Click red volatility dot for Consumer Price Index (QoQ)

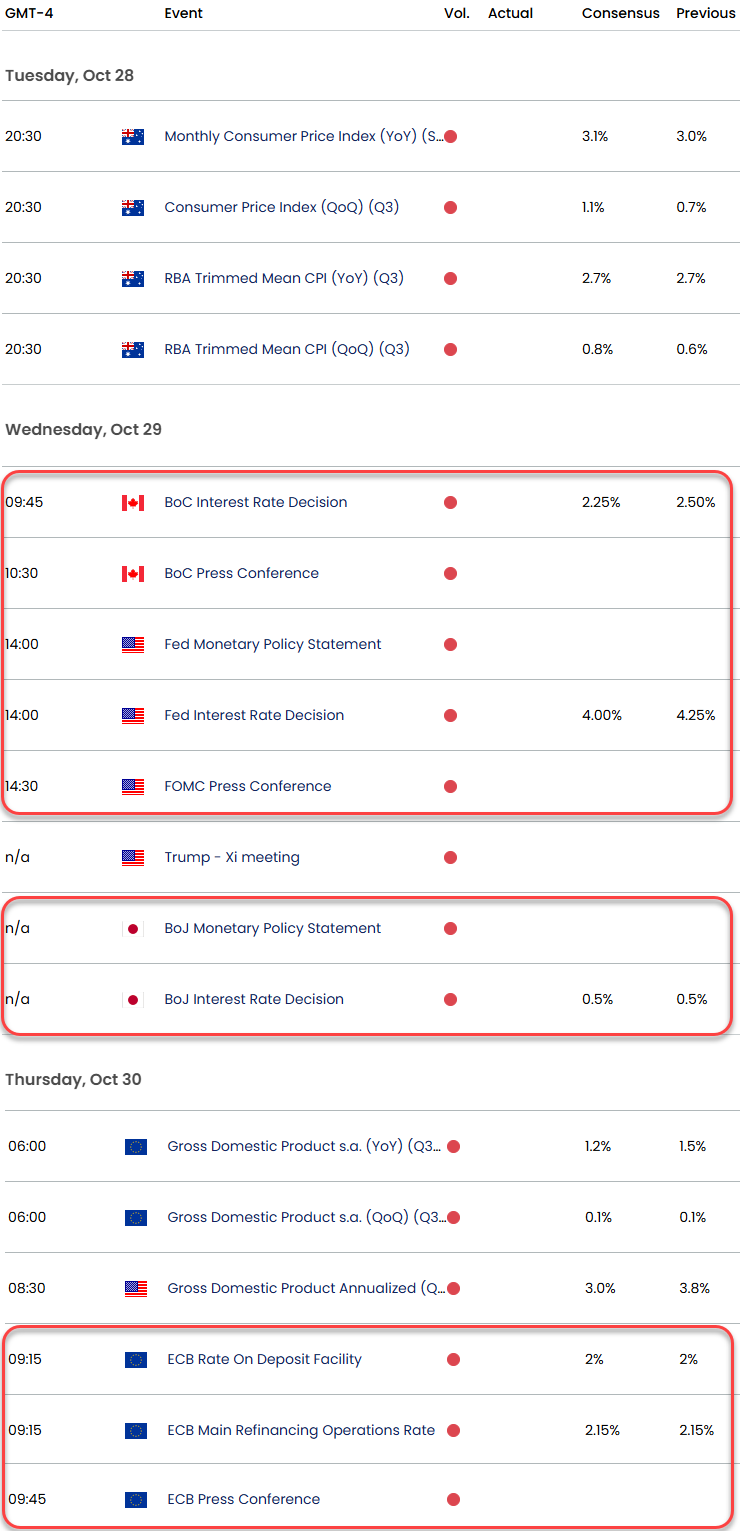click(450, 208)
